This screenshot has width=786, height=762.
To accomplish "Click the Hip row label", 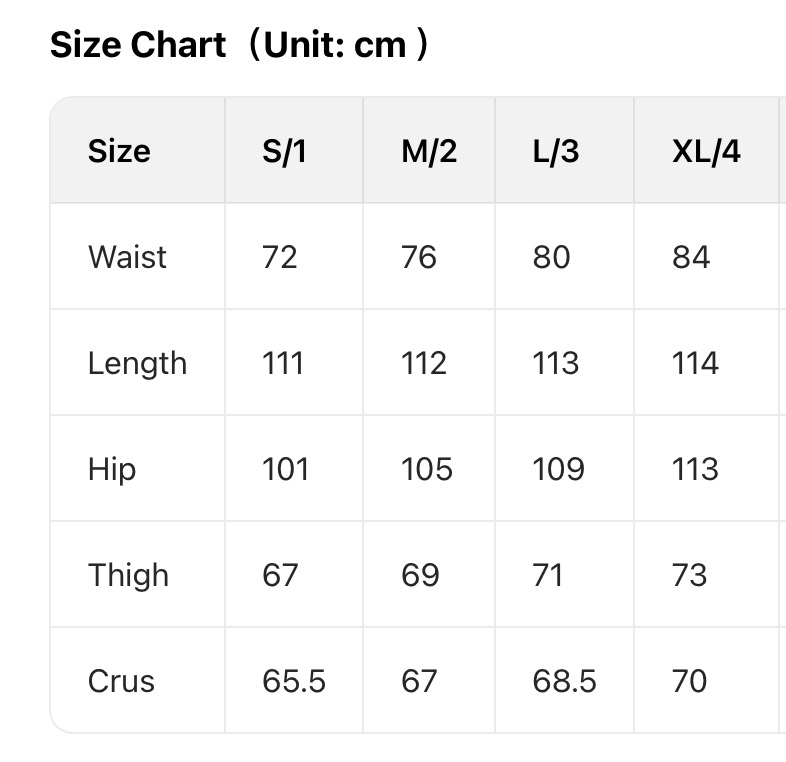I will coord(112,469).
